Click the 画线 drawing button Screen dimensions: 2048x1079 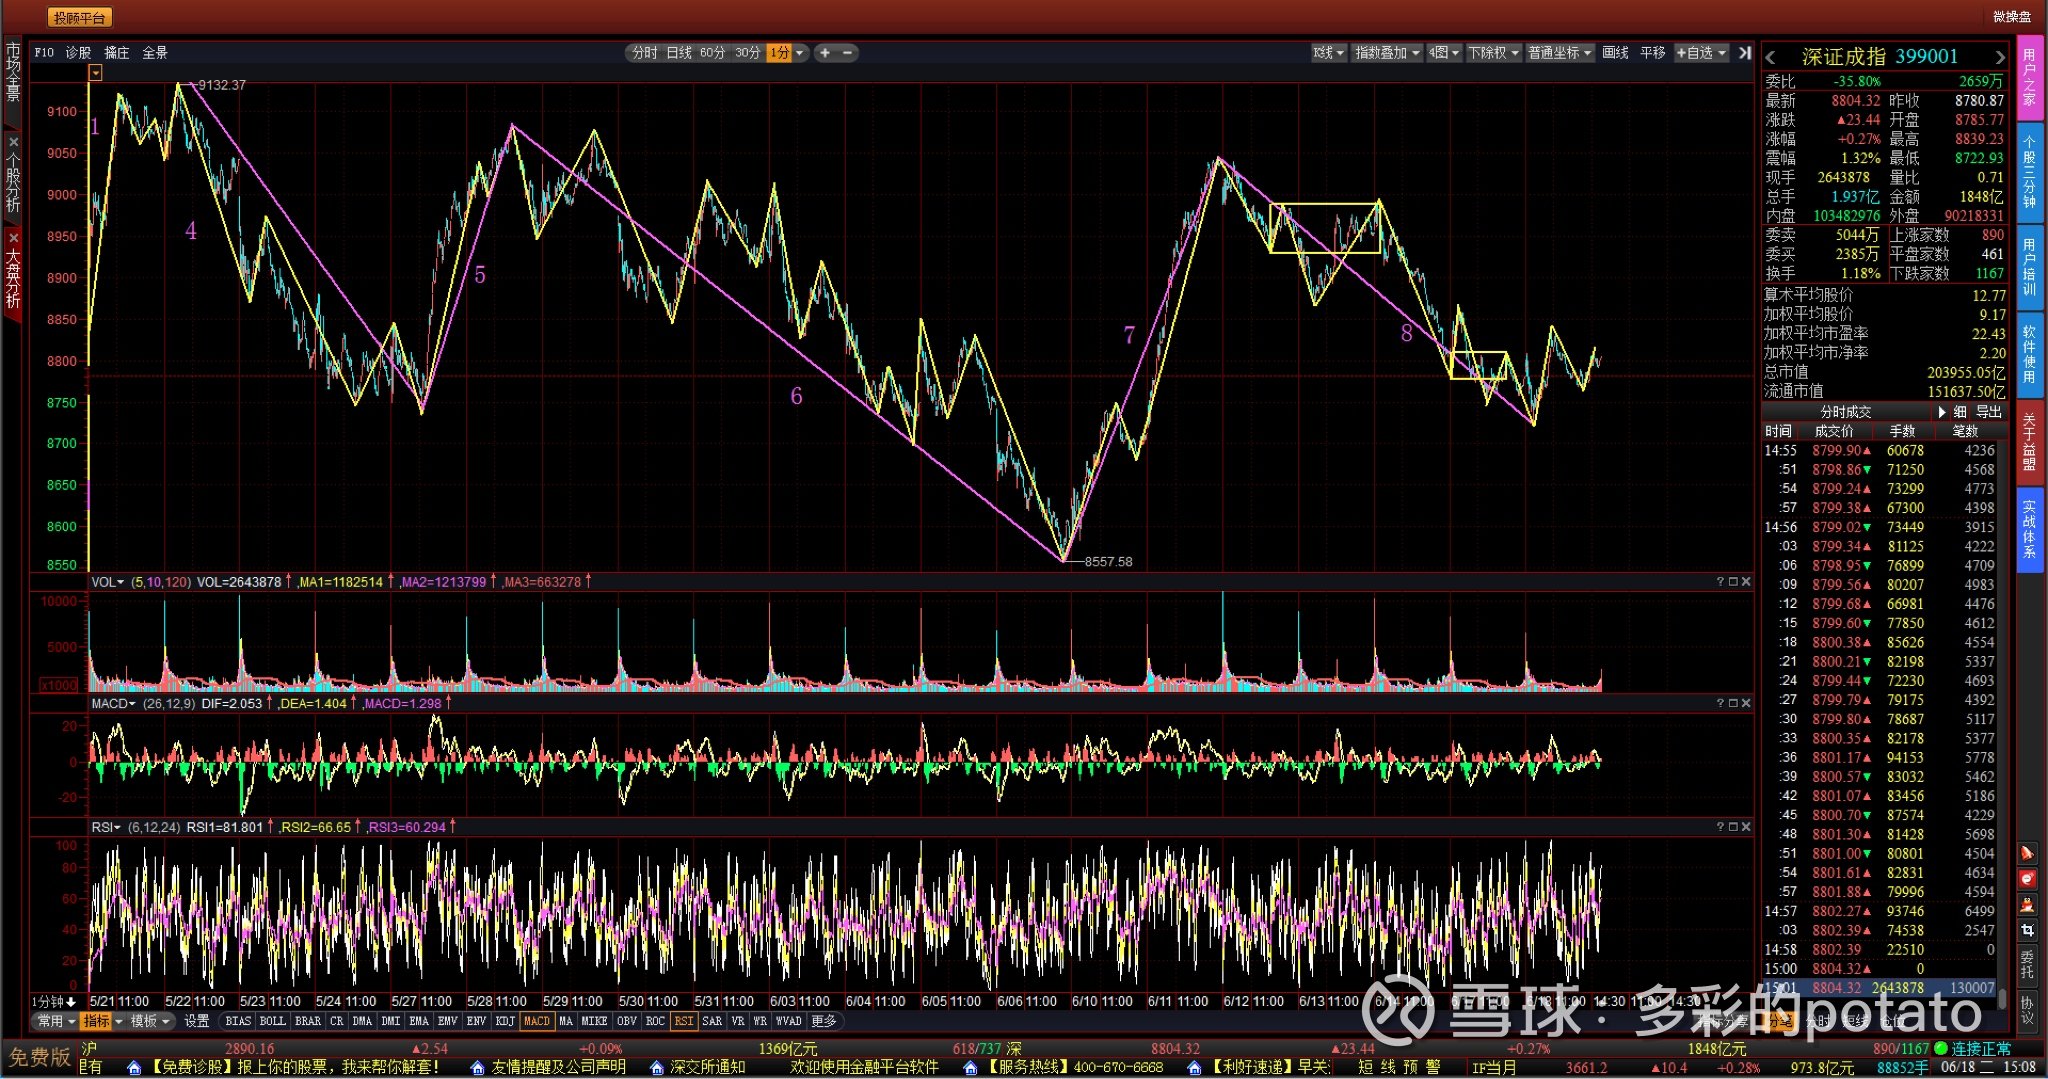1615,53
